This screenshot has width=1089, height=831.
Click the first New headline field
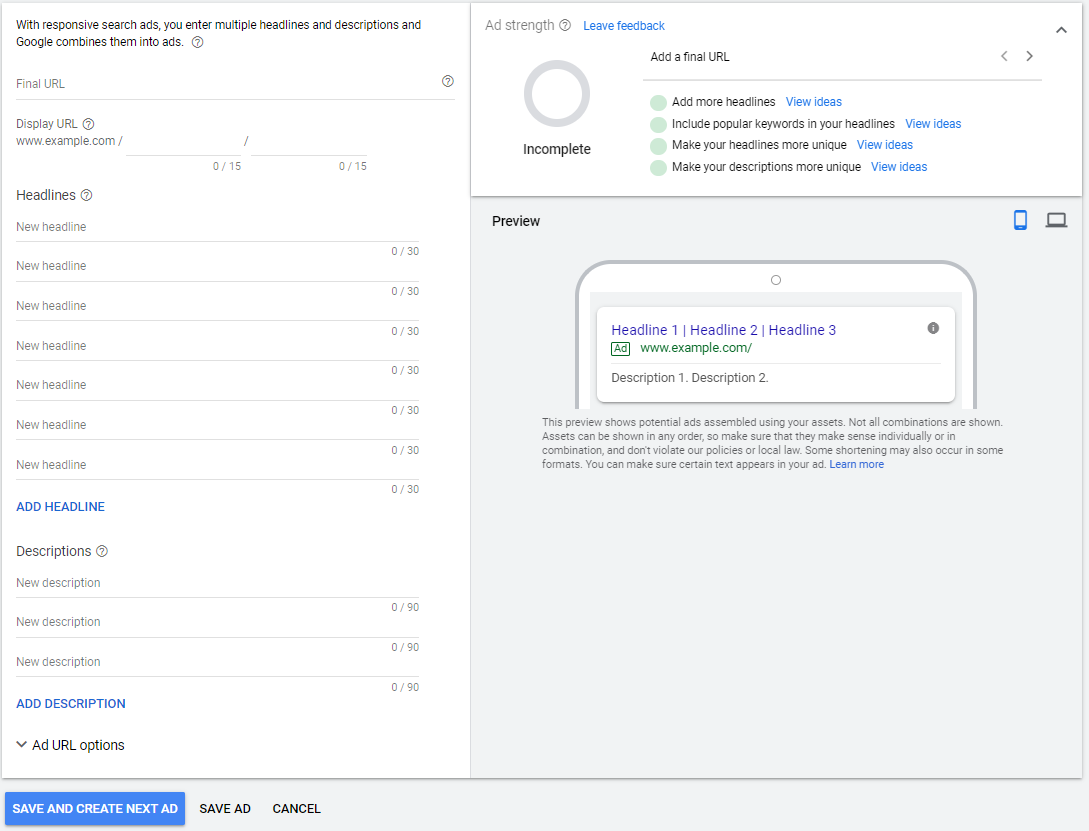[217, 227]
